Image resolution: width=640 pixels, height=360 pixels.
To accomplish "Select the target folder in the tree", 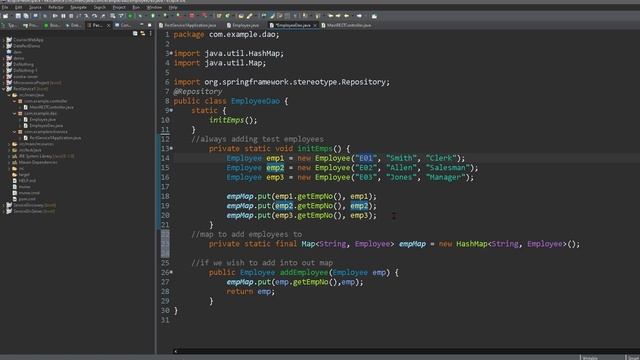I will [24, 174].
